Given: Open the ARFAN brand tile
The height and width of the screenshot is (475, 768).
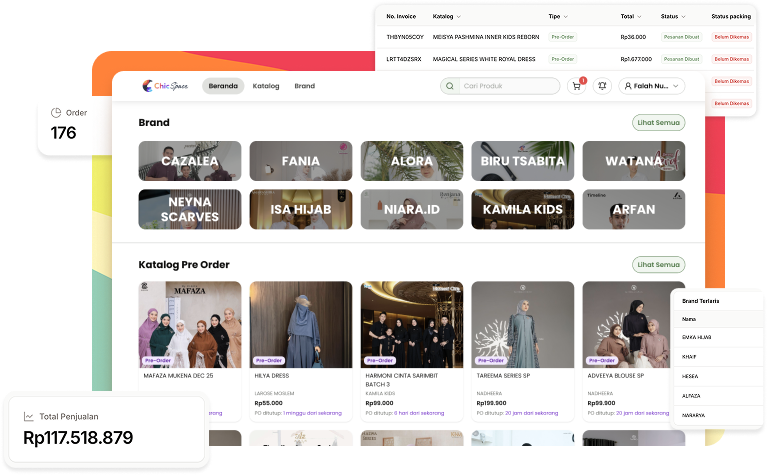Looking at the screenshot, I should click(x=634, y=209).
